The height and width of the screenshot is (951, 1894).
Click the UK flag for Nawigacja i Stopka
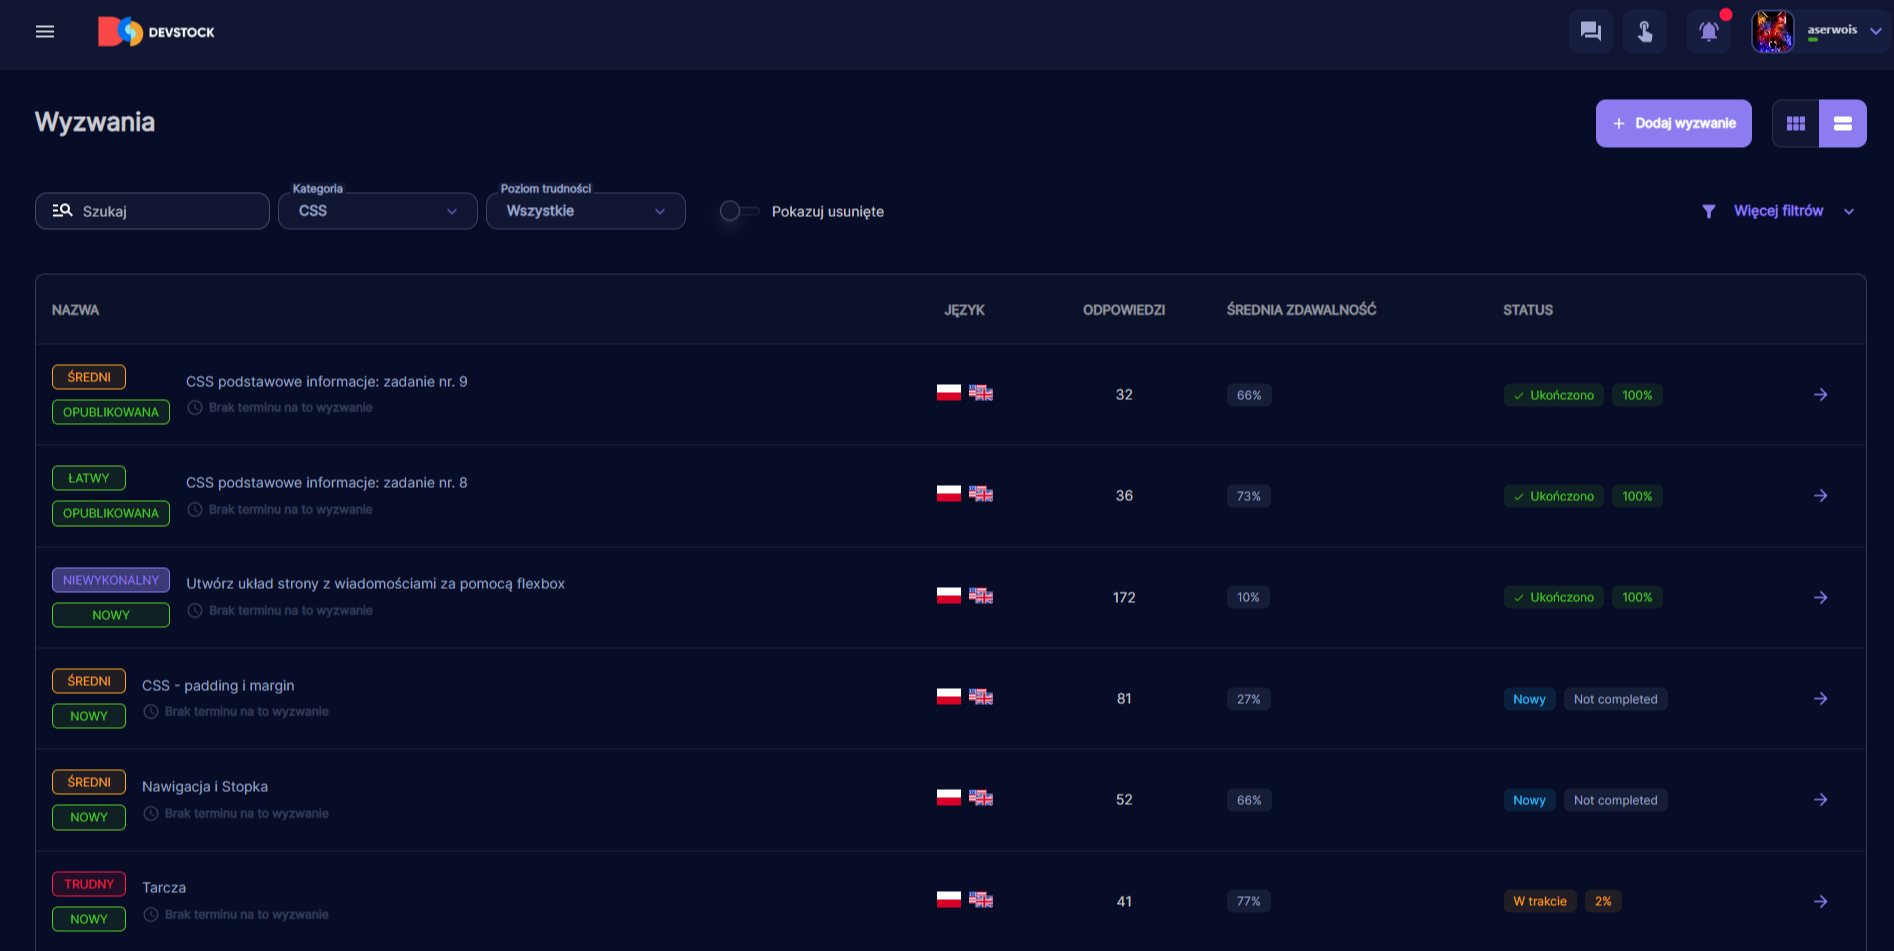pyautogui.click(x=981, y=798)
